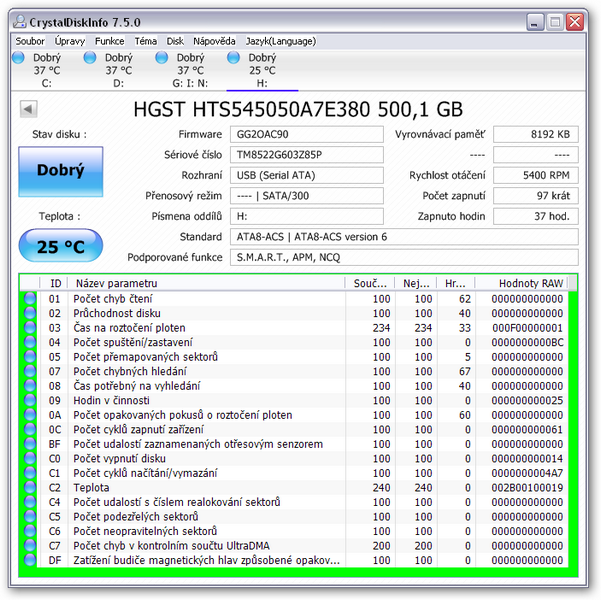Click the 25 °C temperature button
This screenshot has height=600, width=601.
pos(61,246)
